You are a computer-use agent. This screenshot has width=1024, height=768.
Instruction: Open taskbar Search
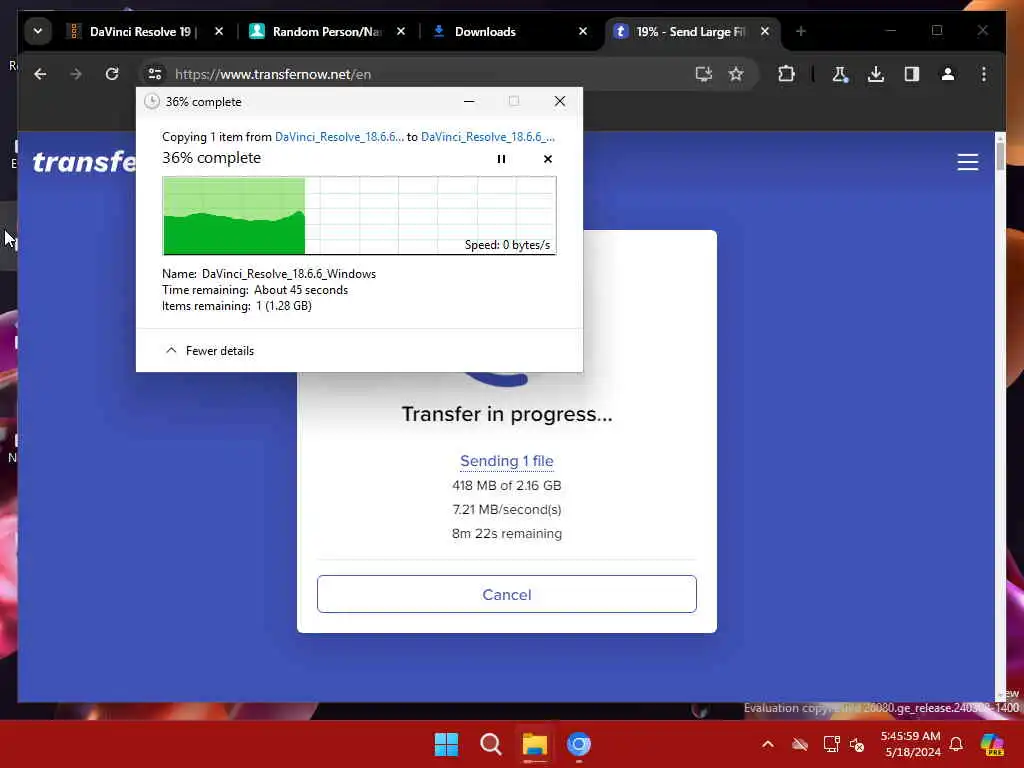pyautogui.click(x=490, y=744)
